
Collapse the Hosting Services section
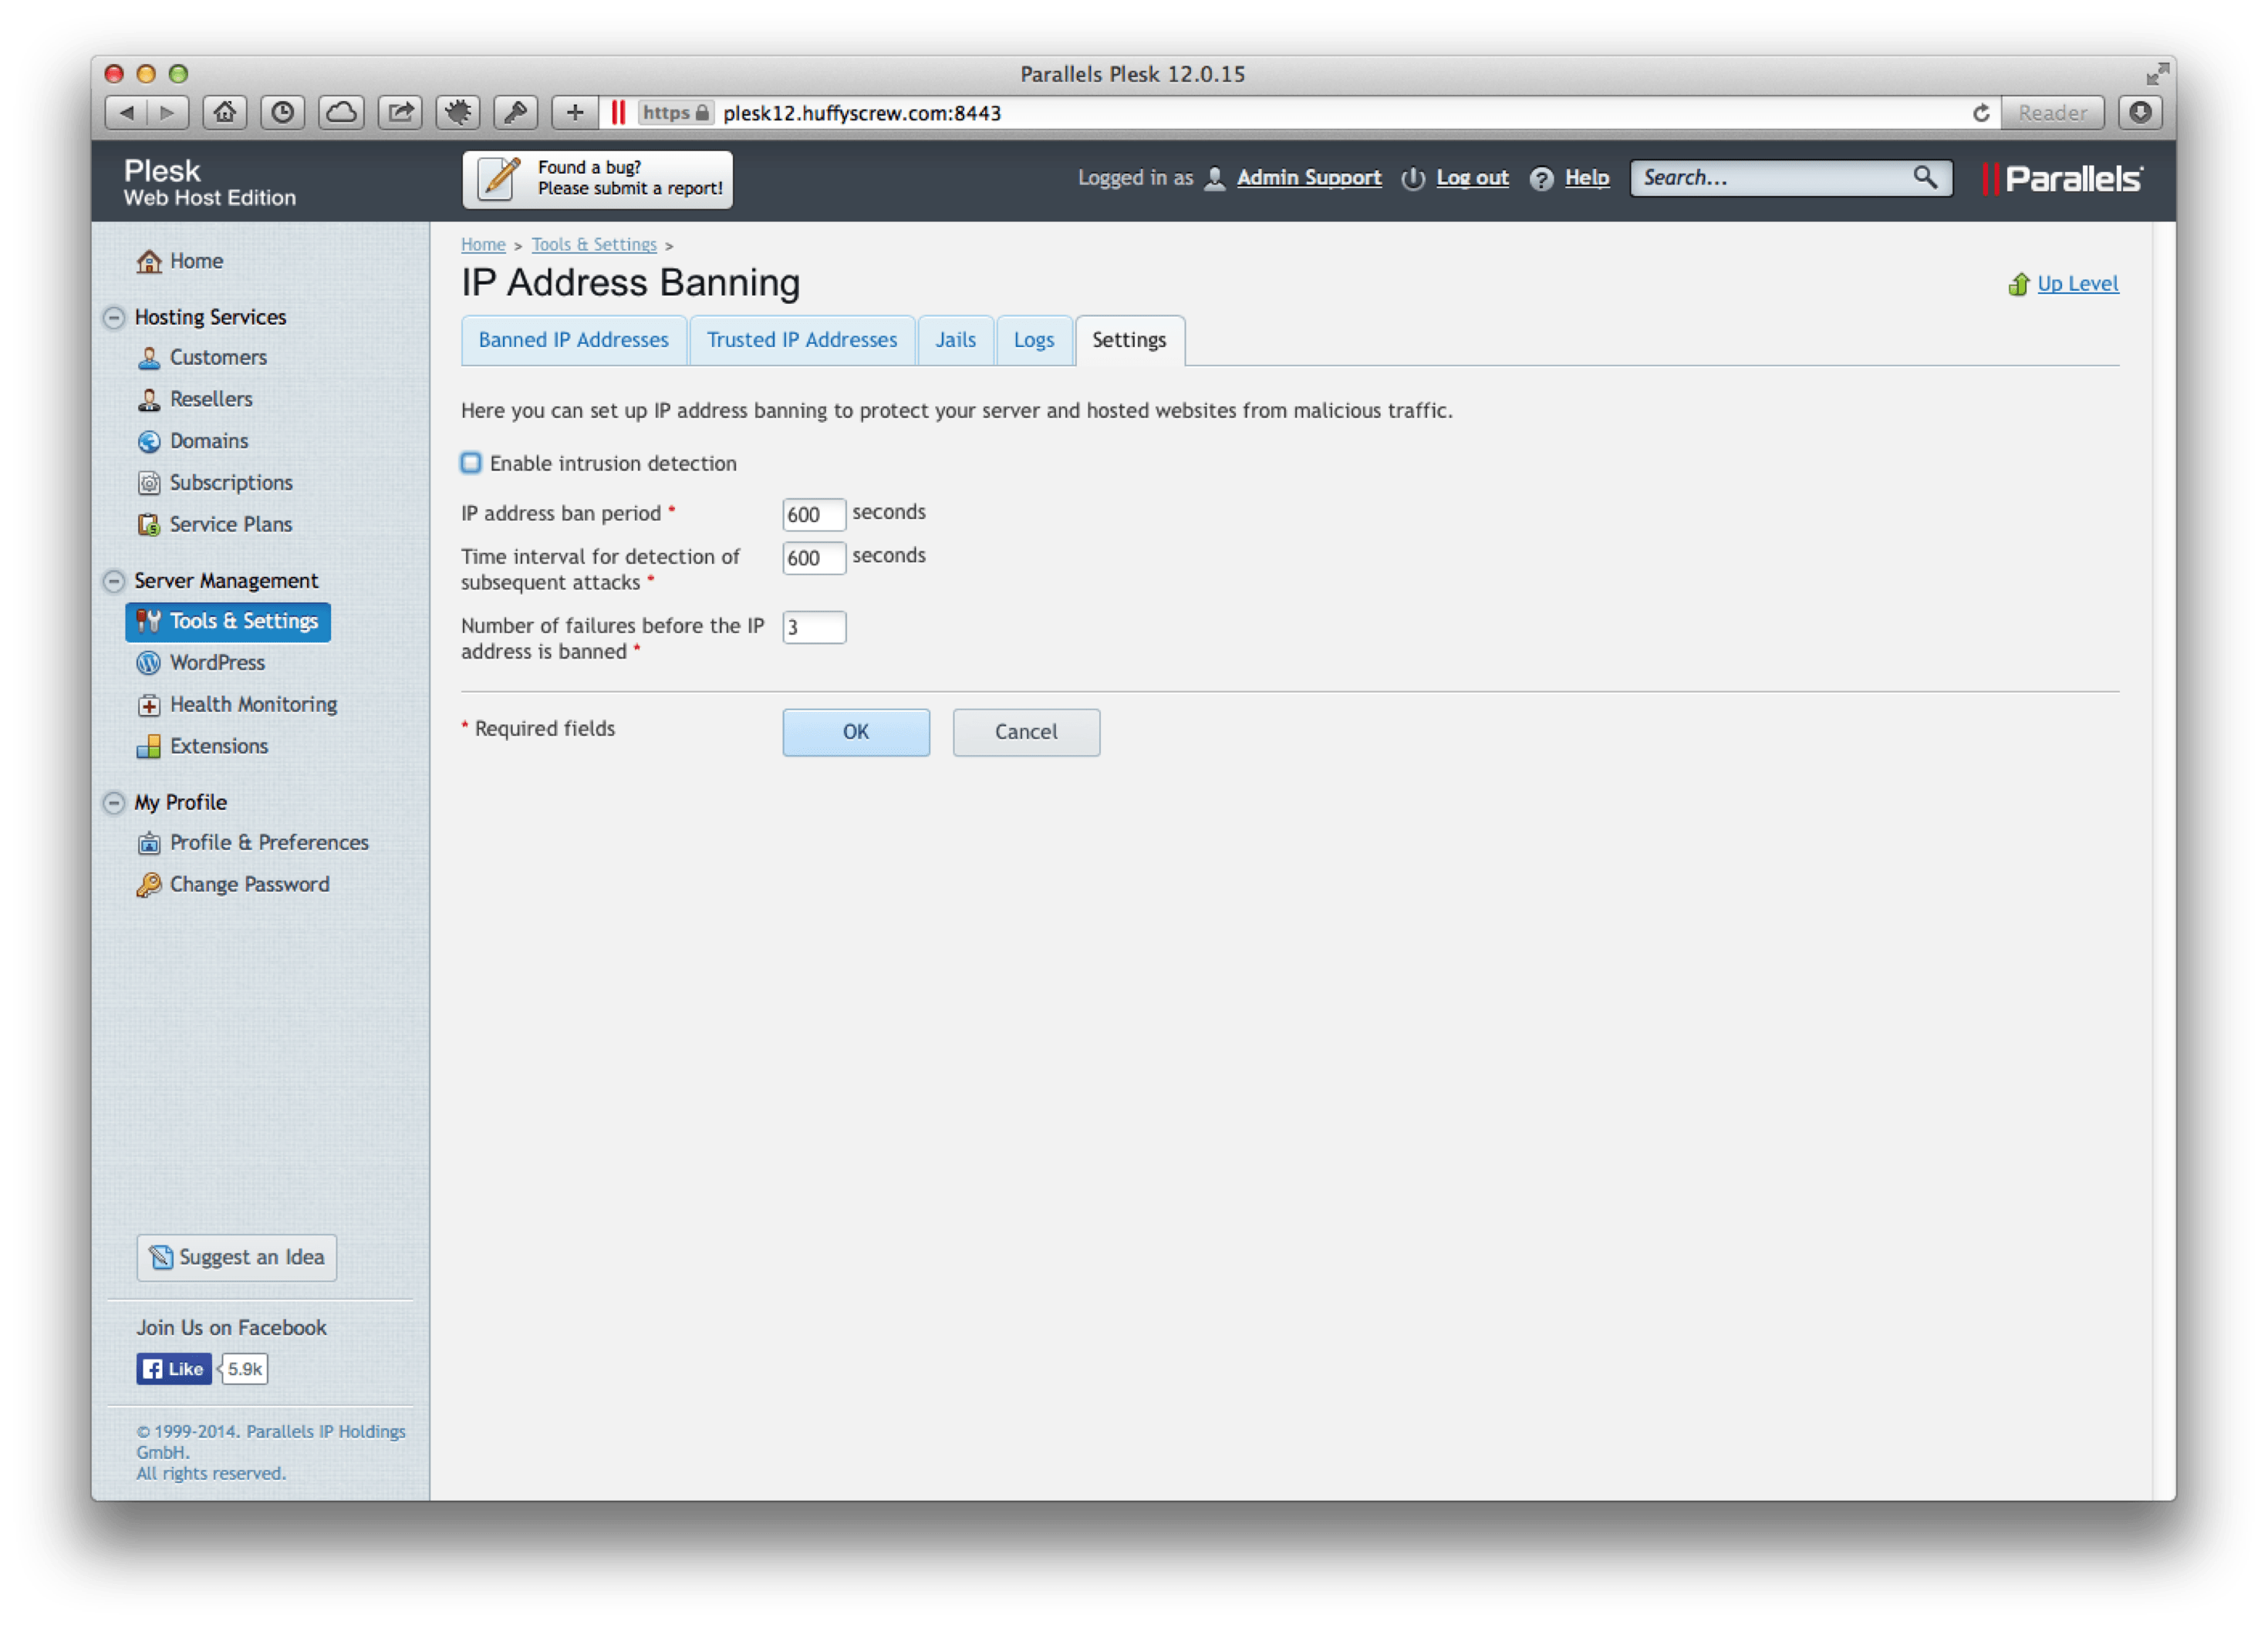pos(114,318)
